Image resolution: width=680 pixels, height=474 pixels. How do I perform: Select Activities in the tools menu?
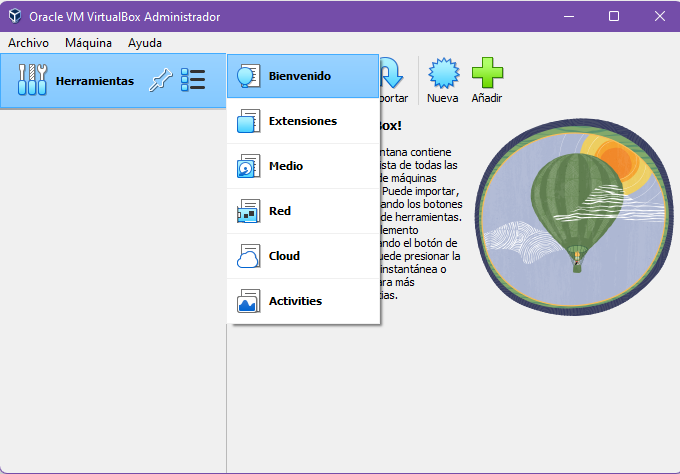[303, 301]
